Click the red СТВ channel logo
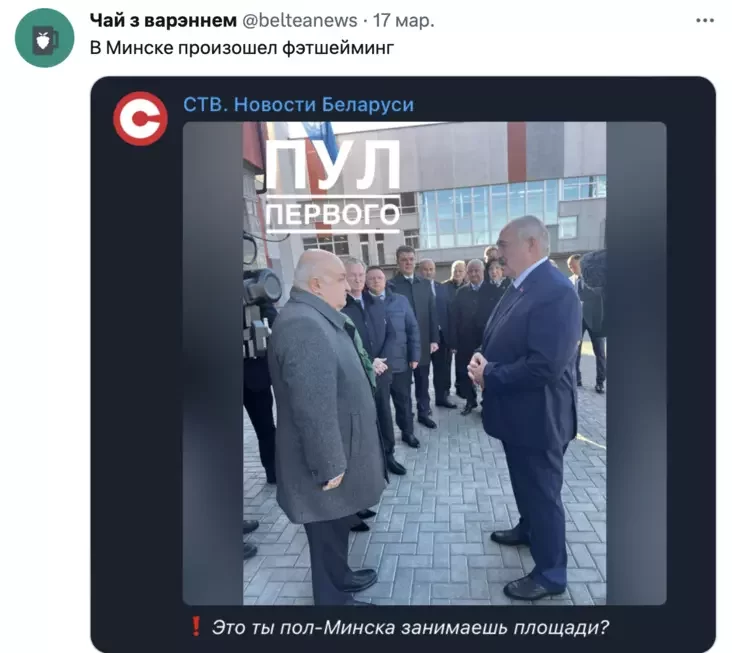 click(141, 119)
